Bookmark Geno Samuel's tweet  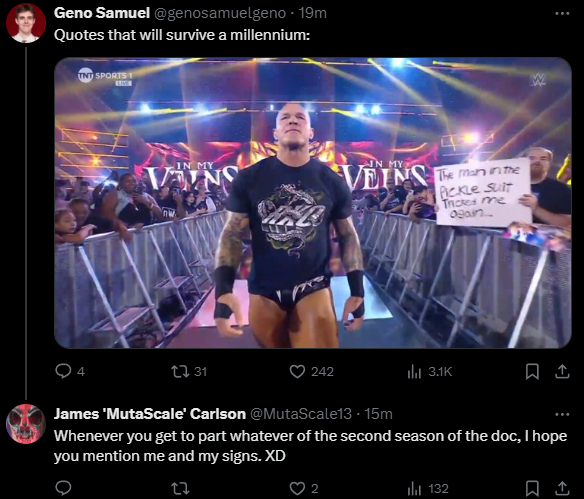point(532,371)
